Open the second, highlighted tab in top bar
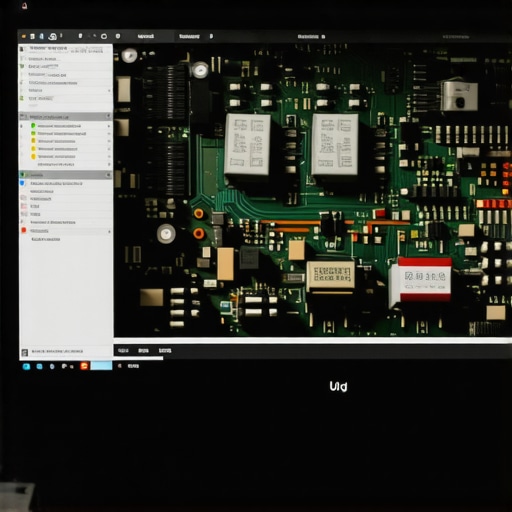512x512 pixels. [189, 36]
